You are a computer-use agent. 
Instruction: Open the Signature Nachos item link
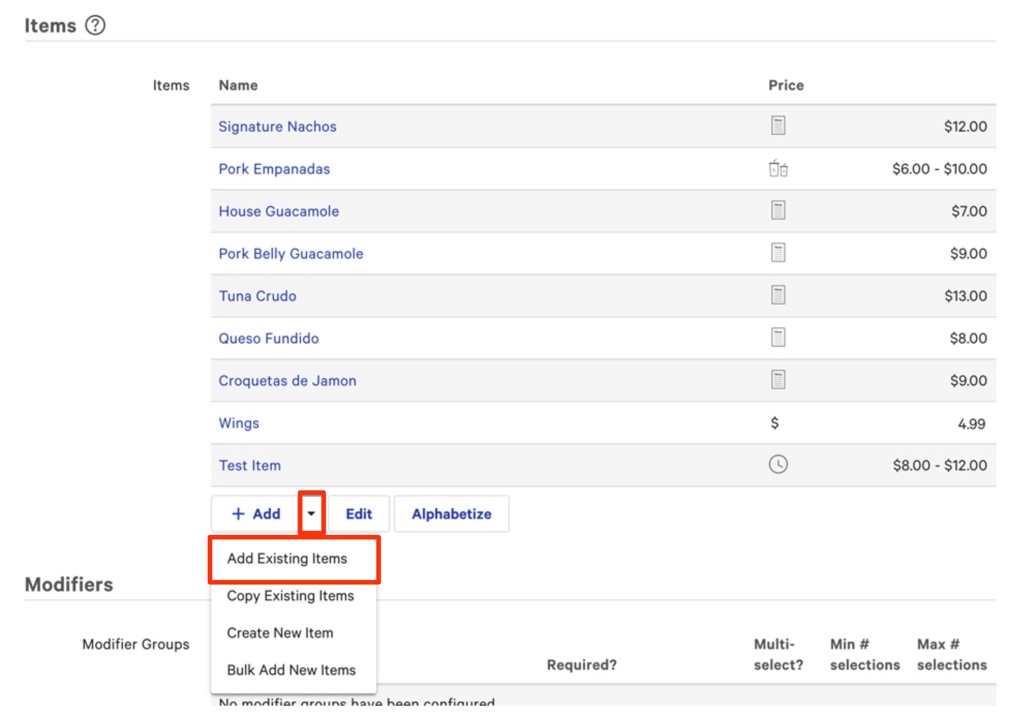(x=277, y=127)
